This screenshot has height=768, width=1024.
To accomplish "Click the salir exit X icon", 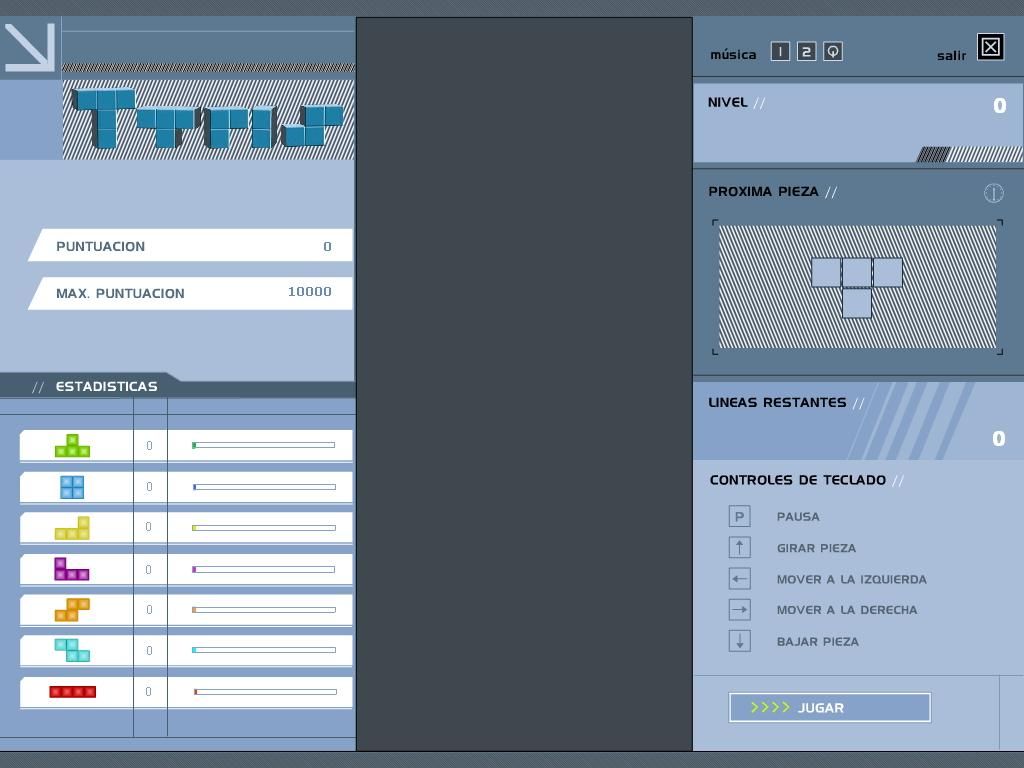I will (x=990, y=47).
